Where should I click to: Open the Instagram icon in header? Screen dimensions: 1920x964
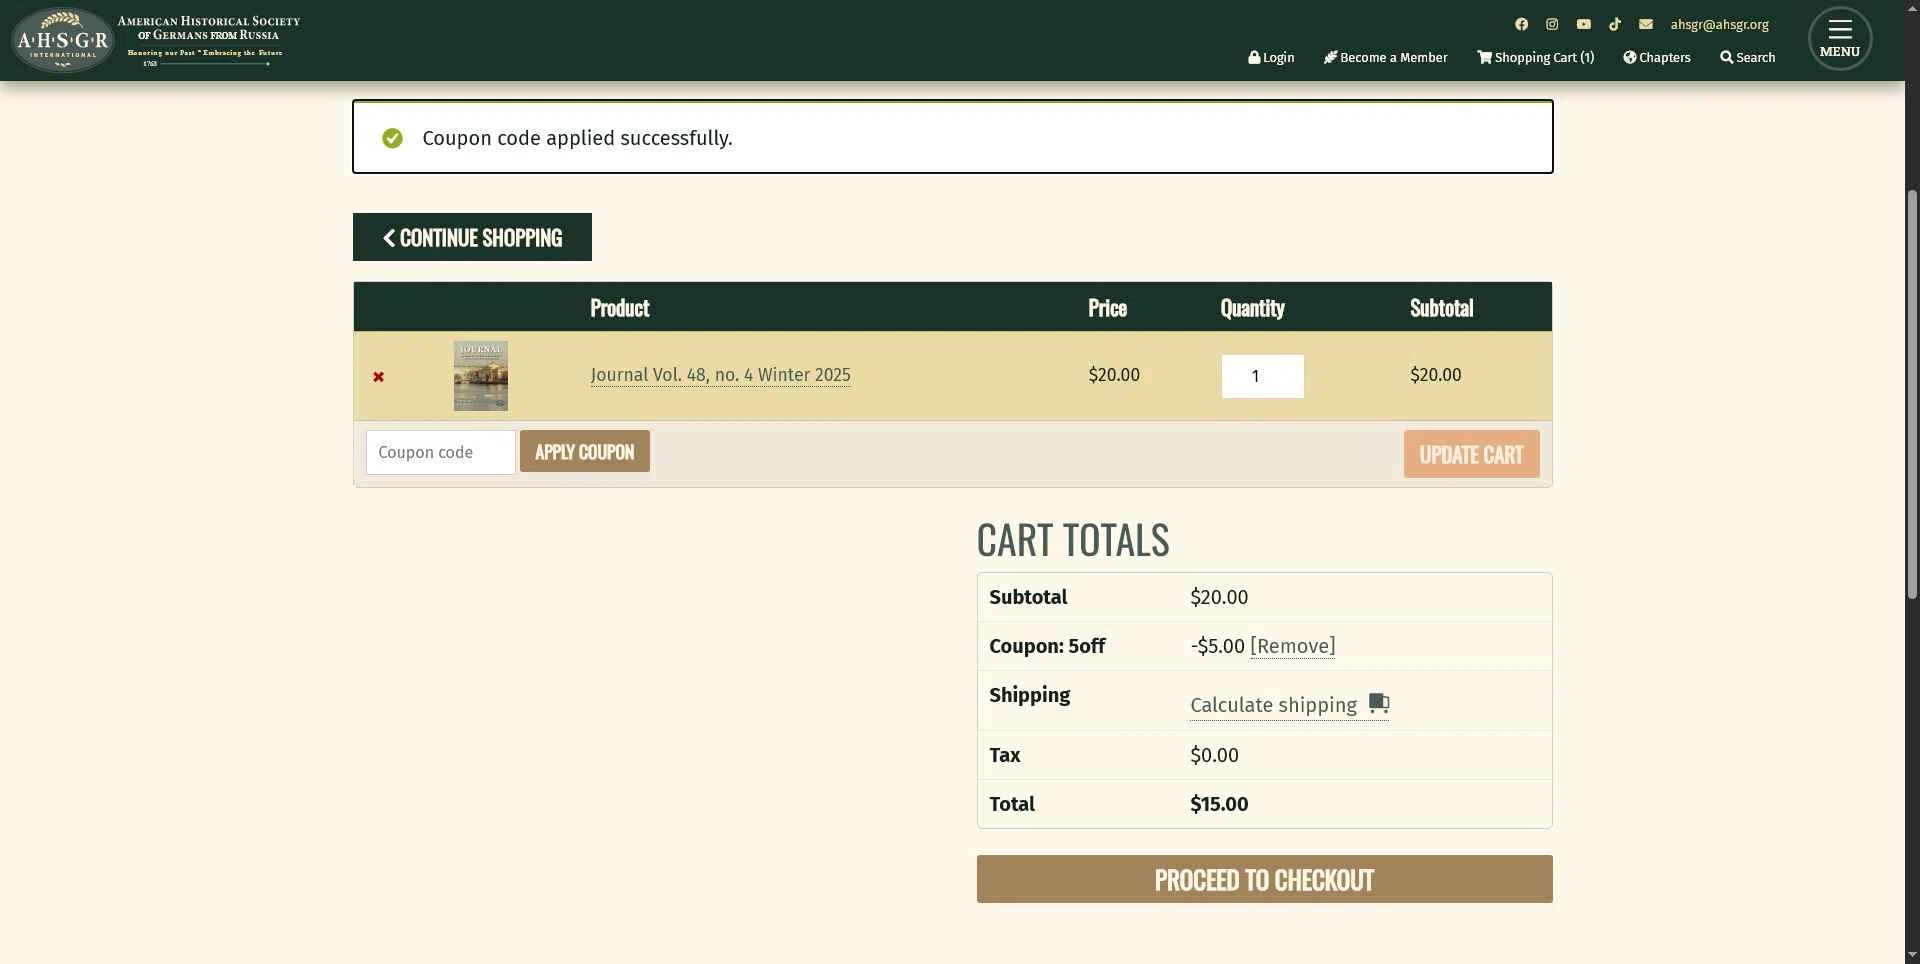coord(1552,24)
